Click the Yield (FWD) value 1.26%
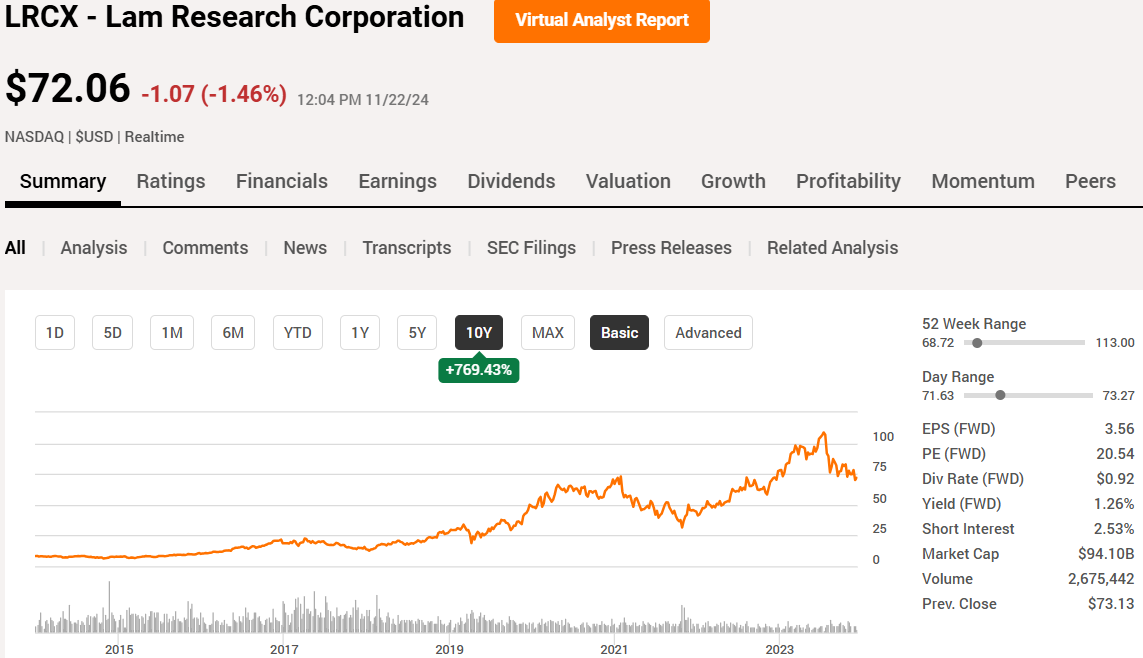1143x658 pixels. pyautogui.click(x=1114, y=504)
